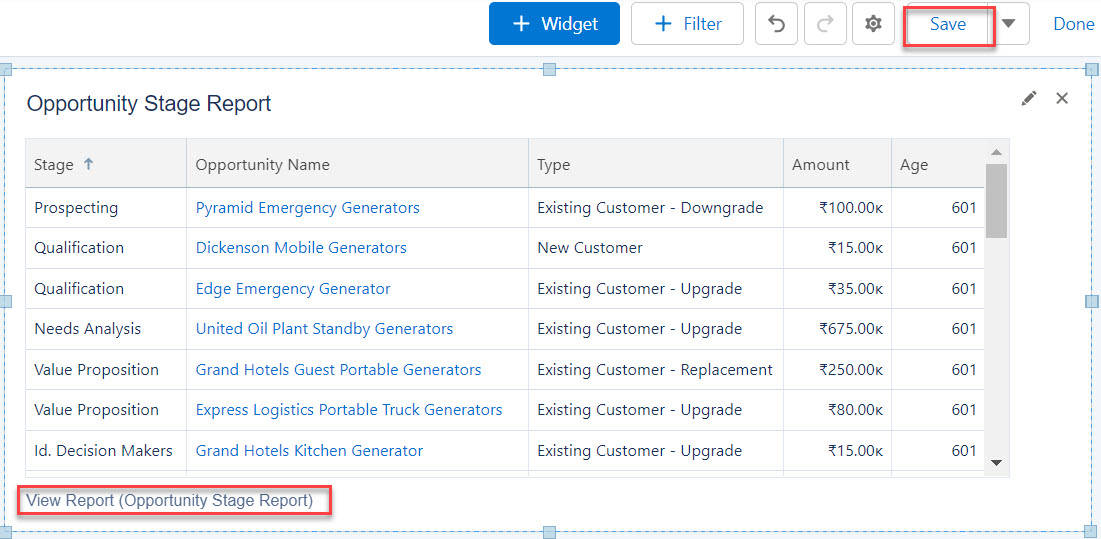Click the table scrollbar down arrow

[996, 463]
